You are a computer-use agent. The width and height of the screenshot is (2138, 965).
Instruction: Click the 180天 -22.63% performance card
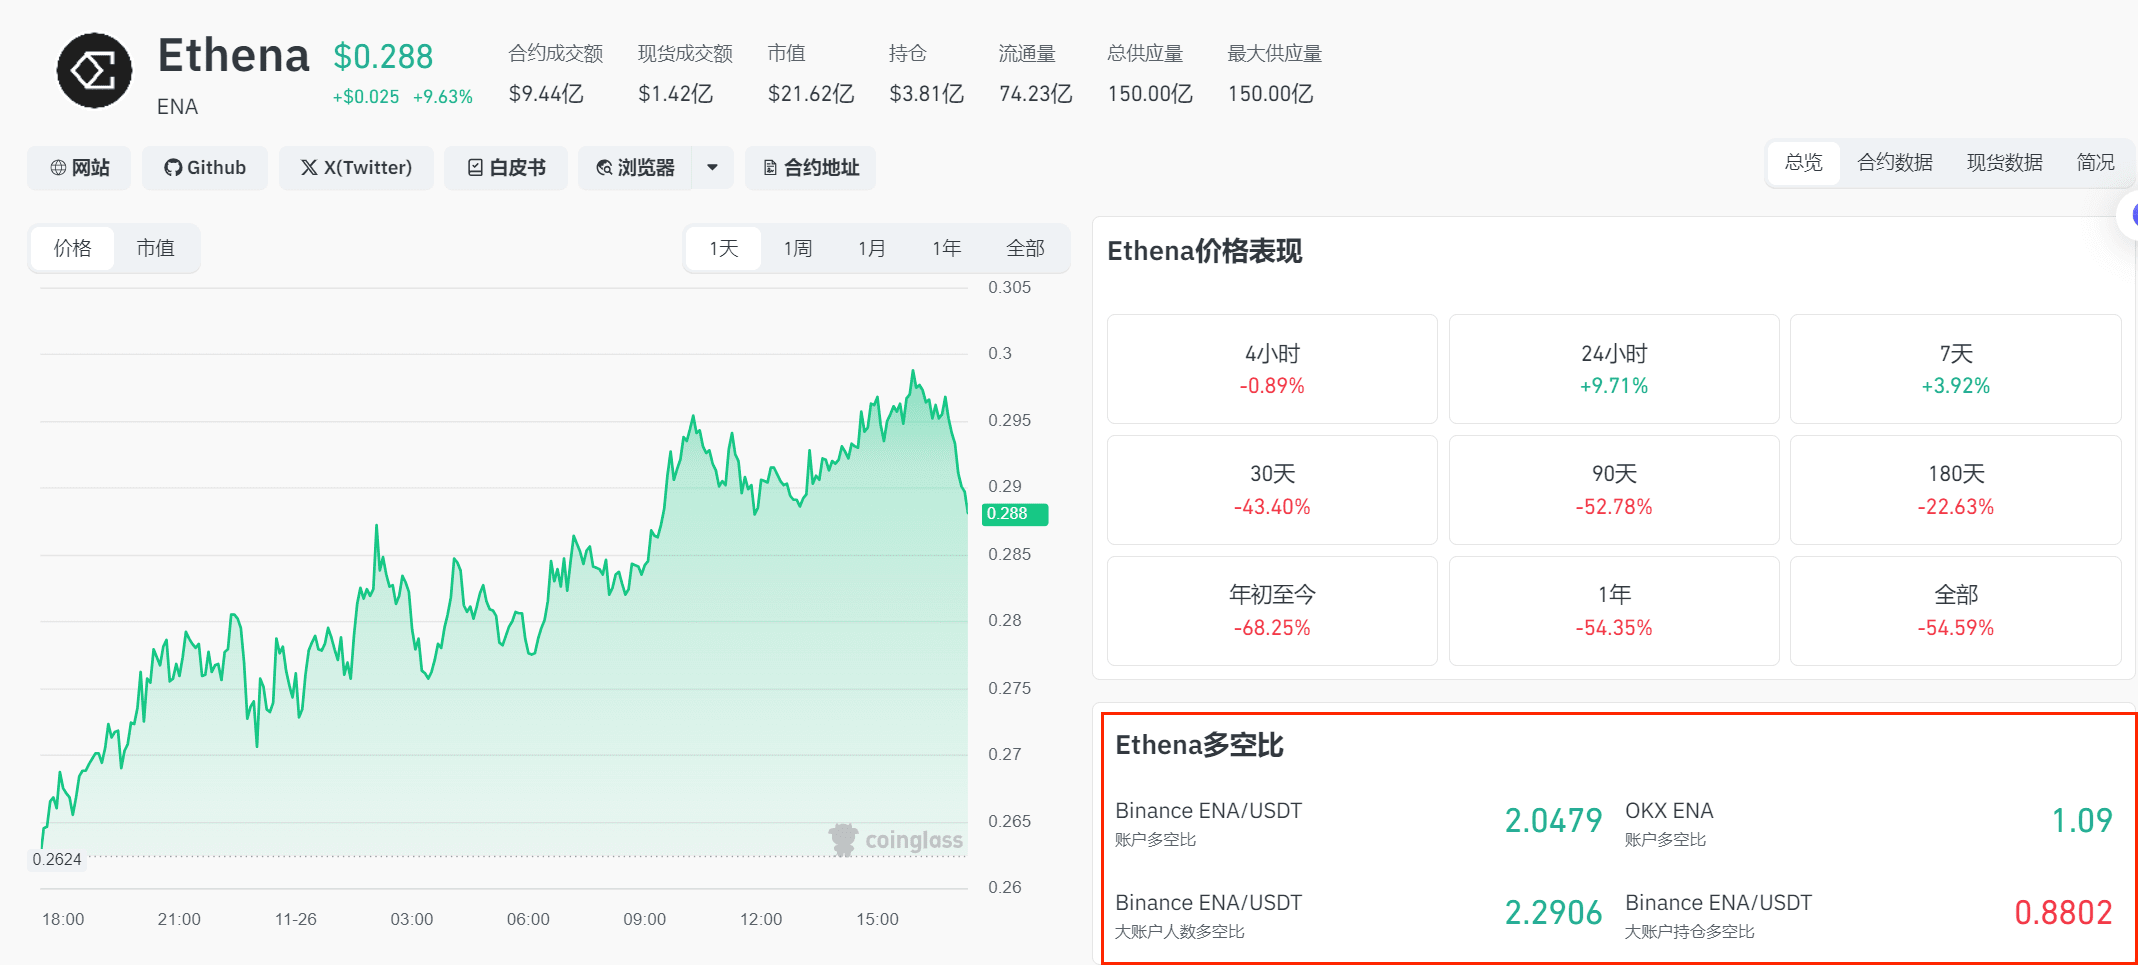pos(1956,490)
